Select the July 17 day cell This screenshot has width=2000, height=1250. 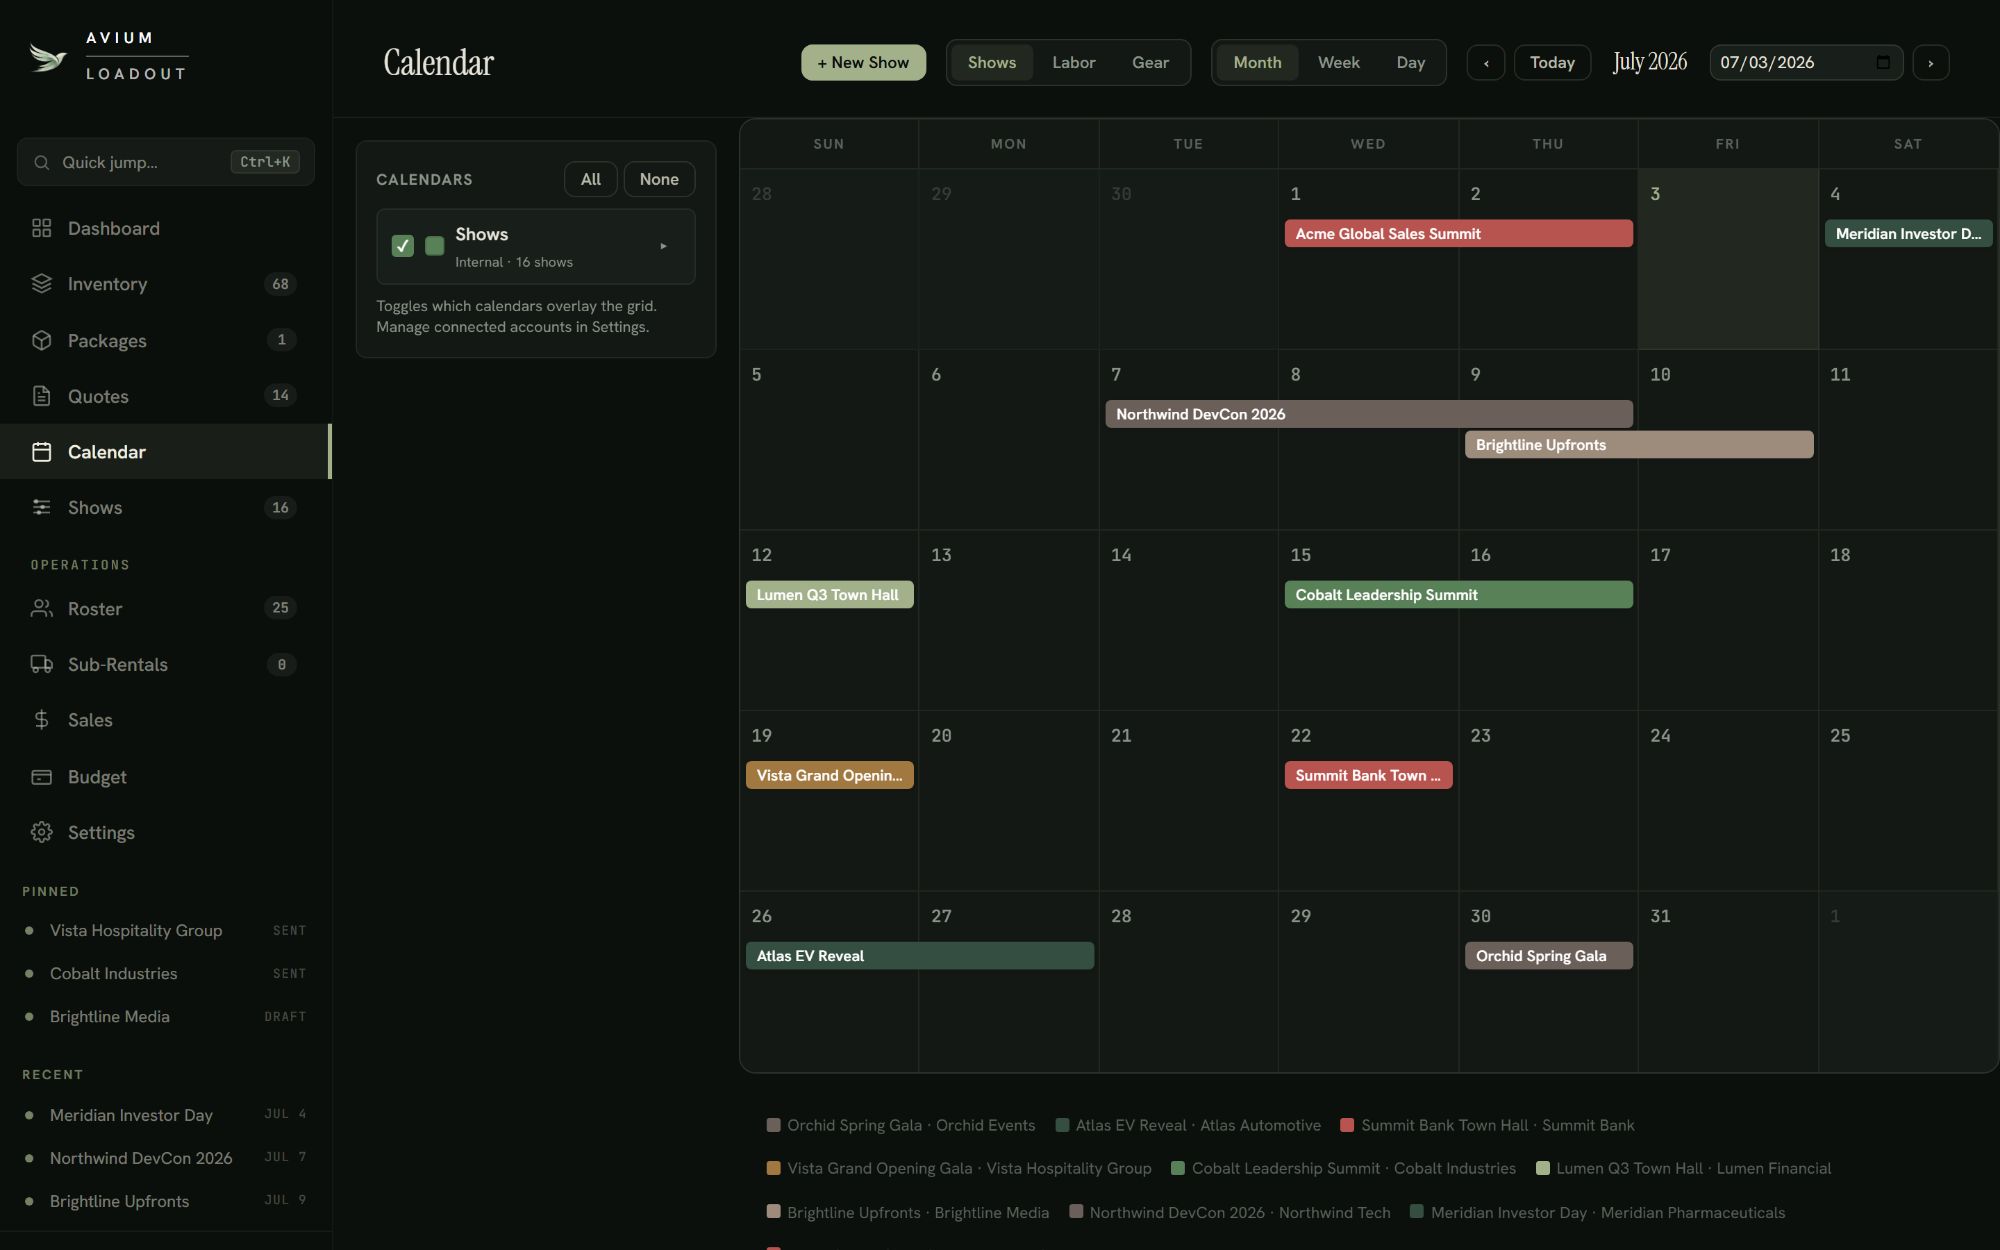pos(1728,620)
